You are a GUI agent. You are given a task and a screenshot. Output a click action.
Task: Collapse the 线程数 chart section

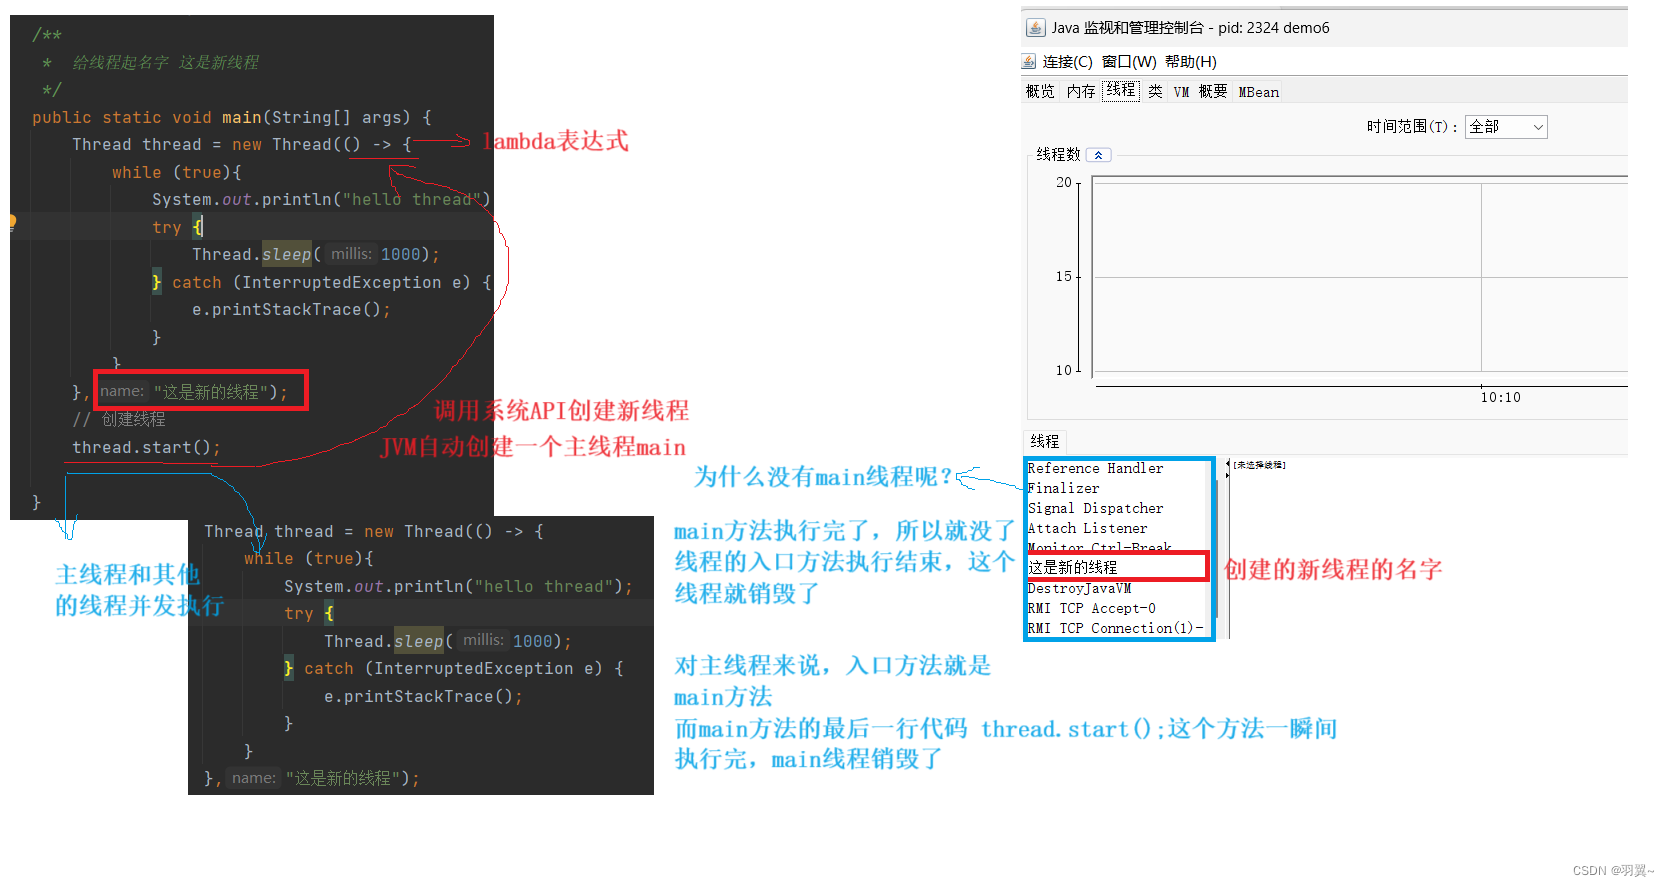point(1099,155)
